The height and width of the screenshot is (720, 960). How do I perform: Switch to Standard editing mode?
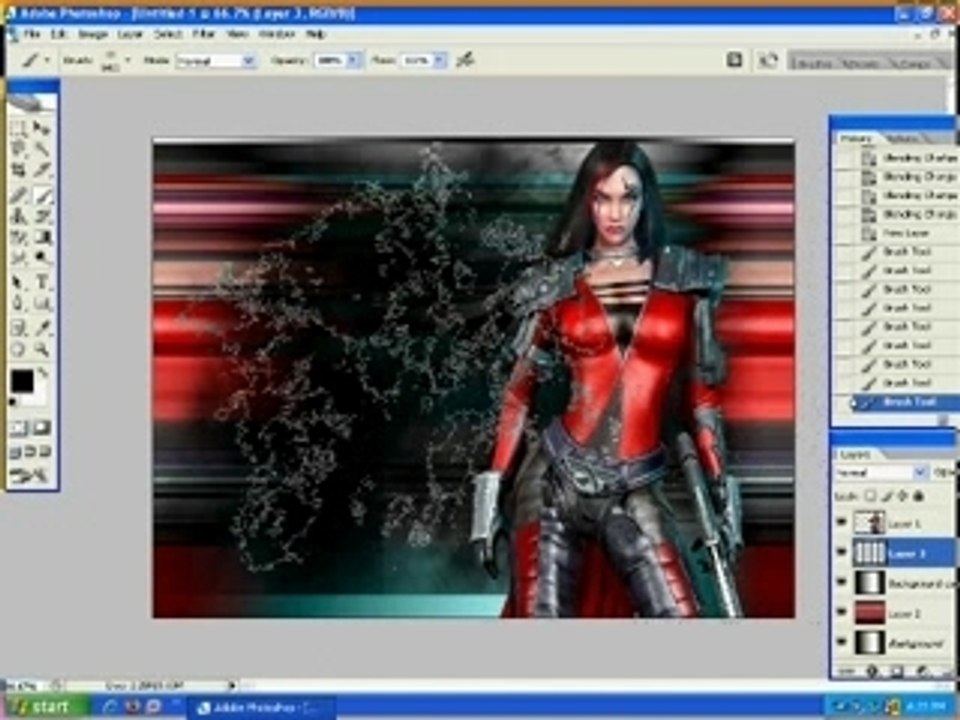[18, 427]
